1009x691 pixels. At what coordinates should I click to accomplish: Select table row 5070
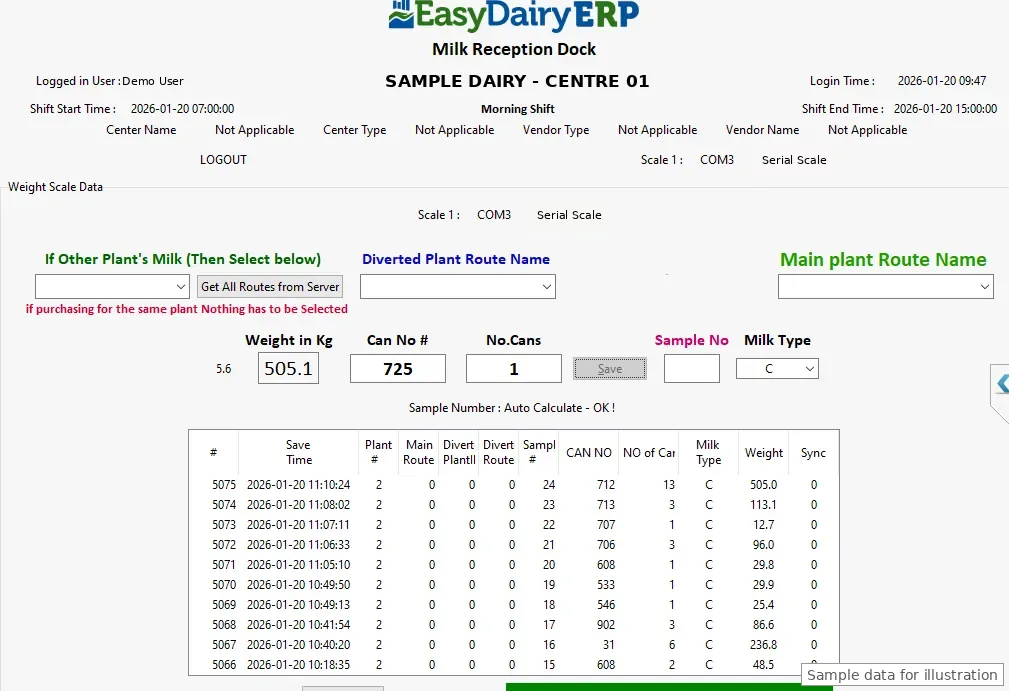pos(514,584)
